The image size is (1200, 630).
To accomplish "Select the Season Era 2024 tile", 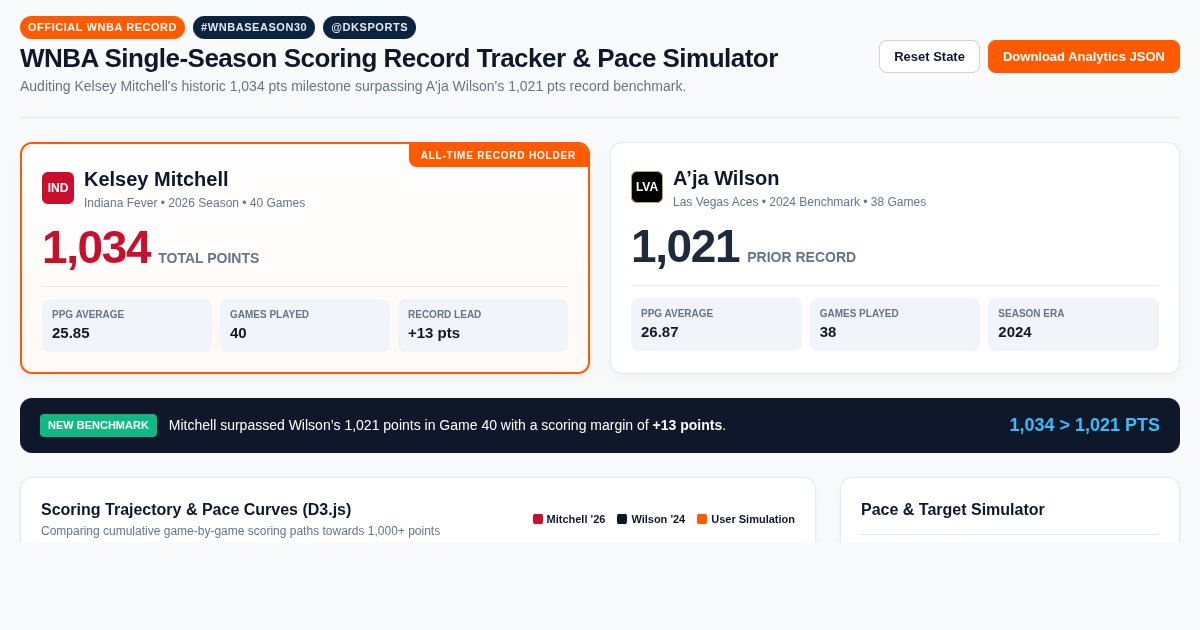I will click(1073, 324).
